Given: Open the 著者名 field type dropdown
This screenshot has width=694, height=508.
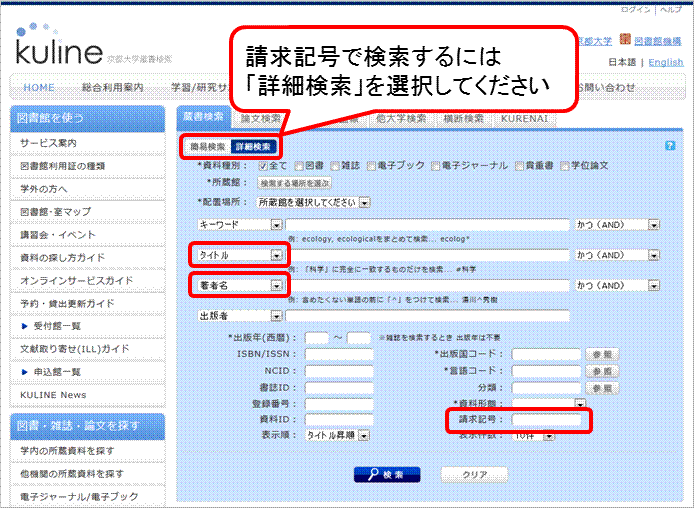Looking at the screenshot, I should click(240, 286).
